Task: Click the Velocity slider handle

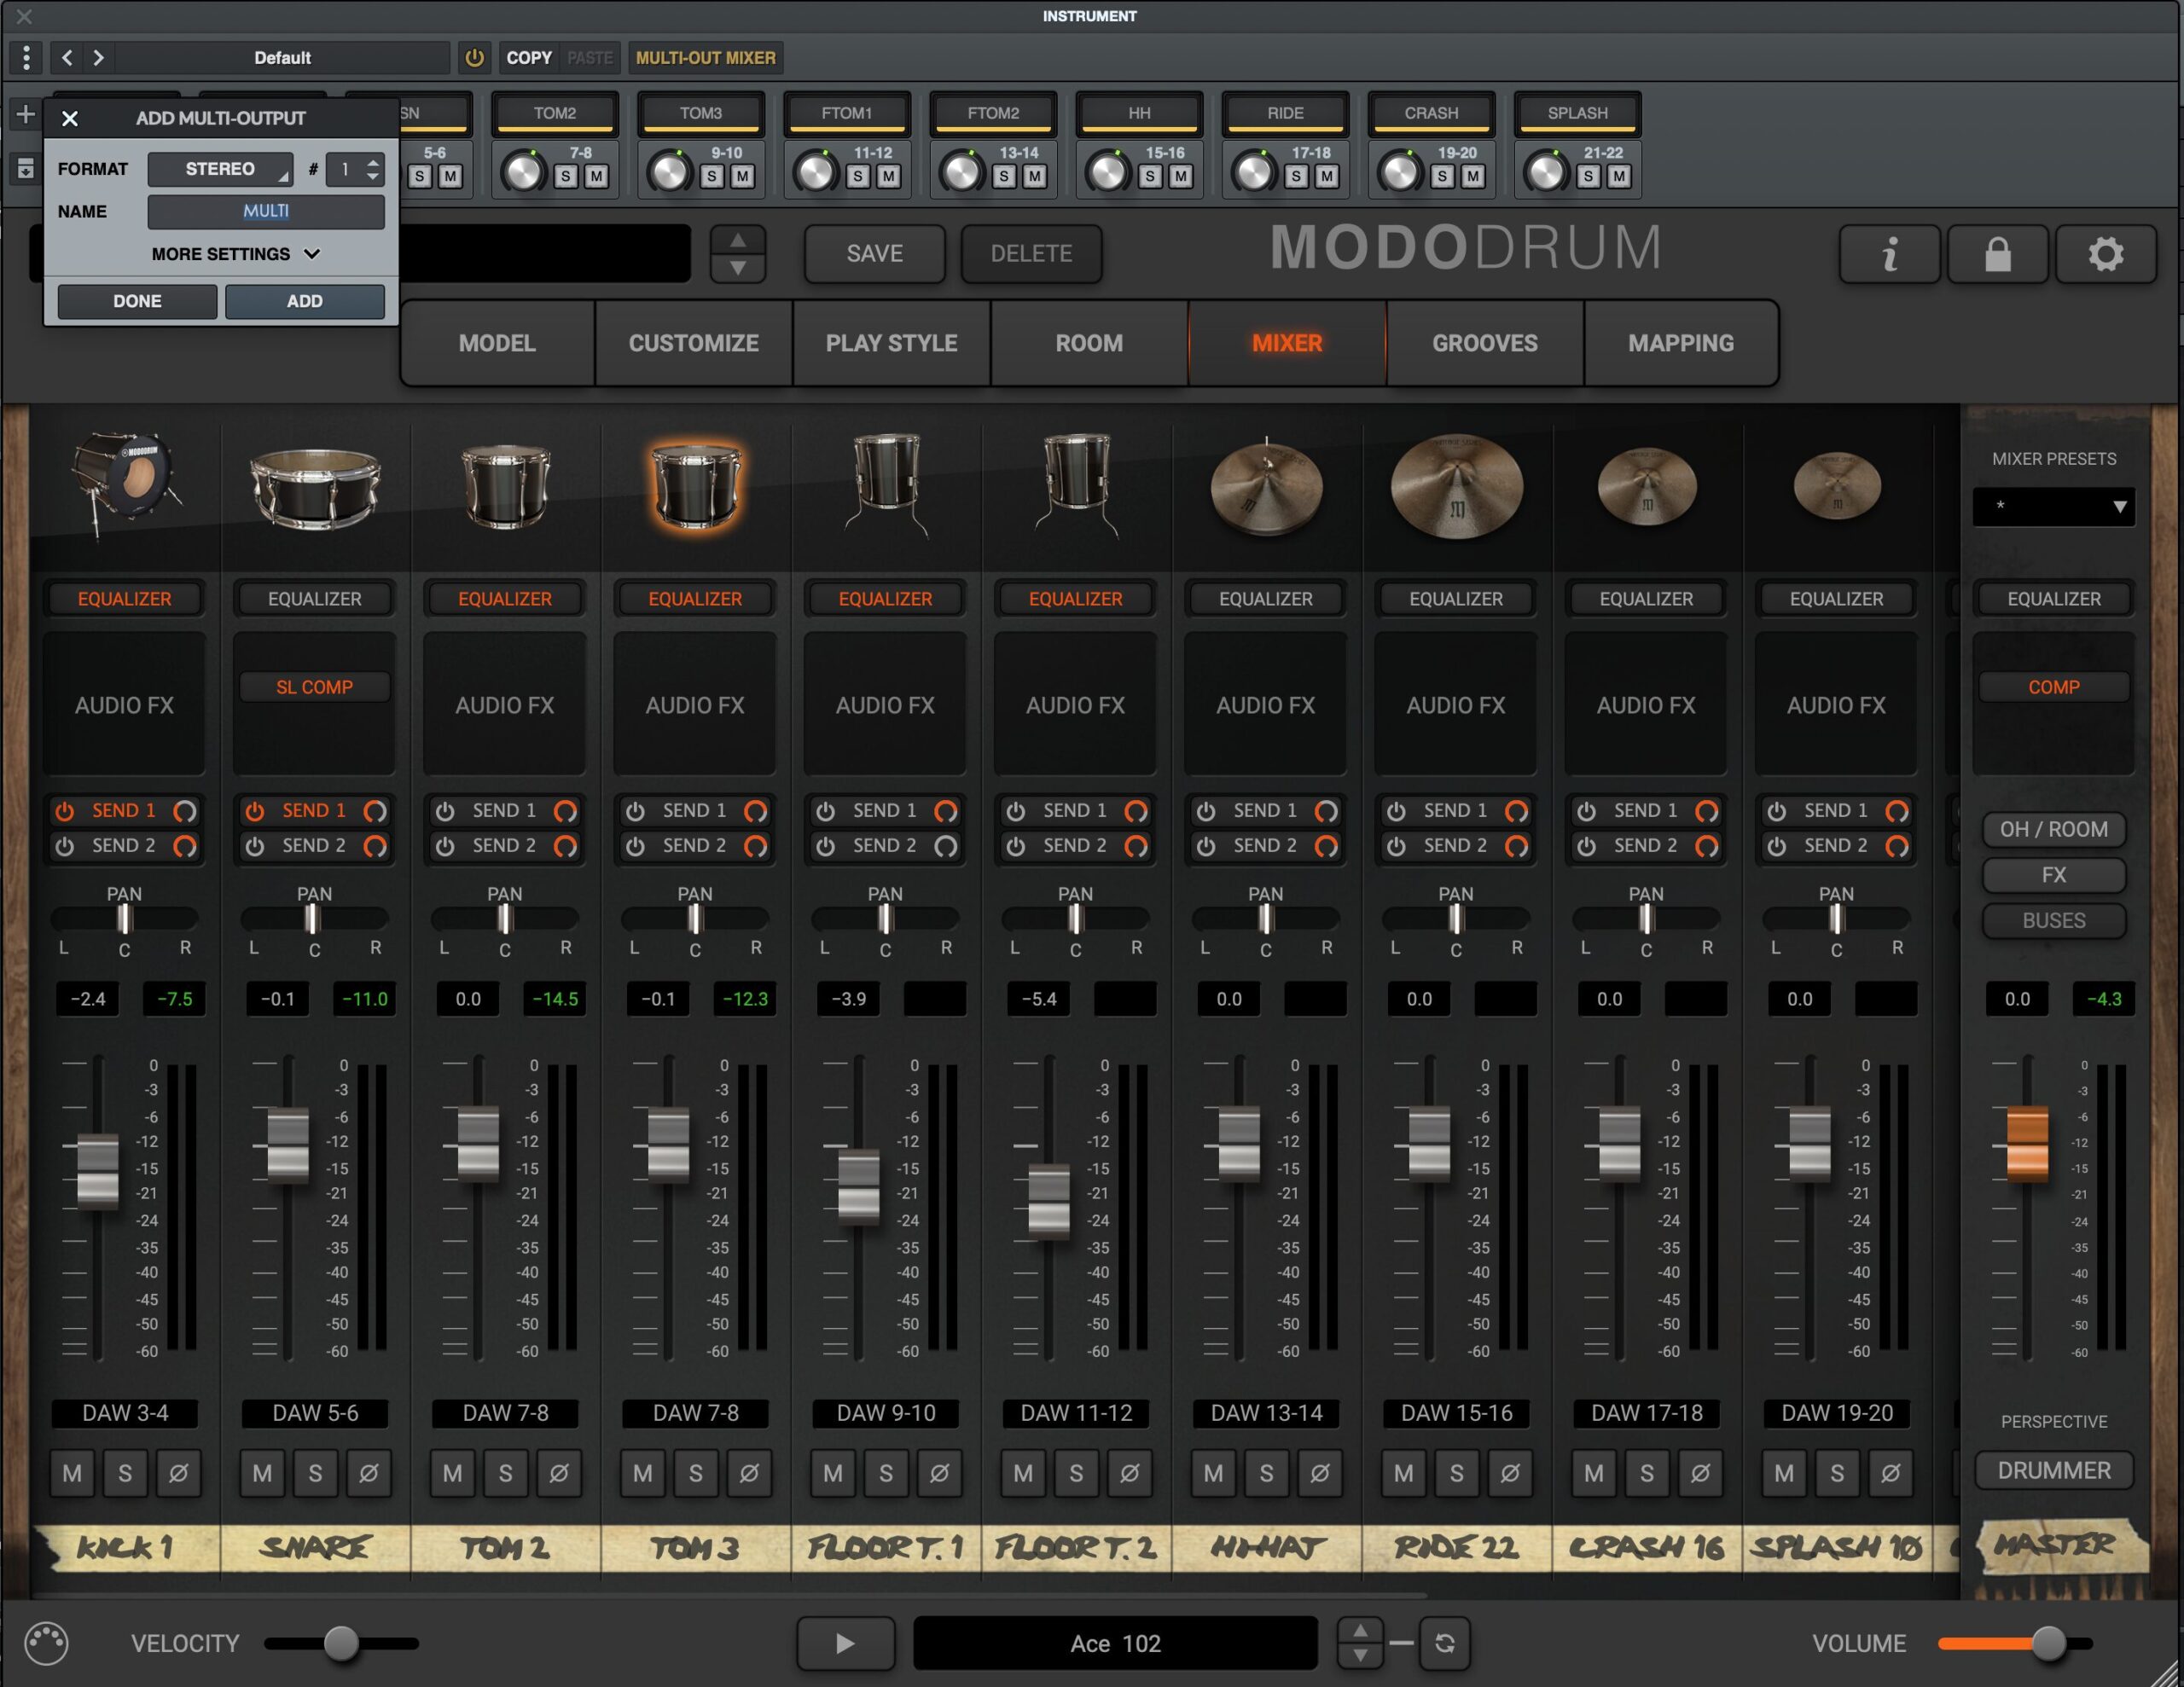Action: [341, 1643]
